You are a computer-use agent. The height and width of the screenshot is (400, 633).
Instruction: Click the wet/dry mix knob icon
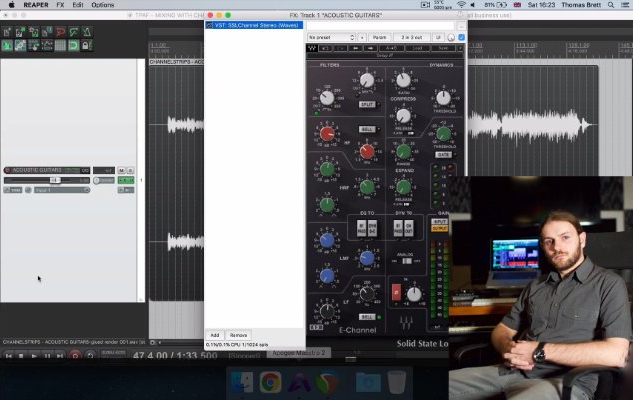click(x=451, y=38)
